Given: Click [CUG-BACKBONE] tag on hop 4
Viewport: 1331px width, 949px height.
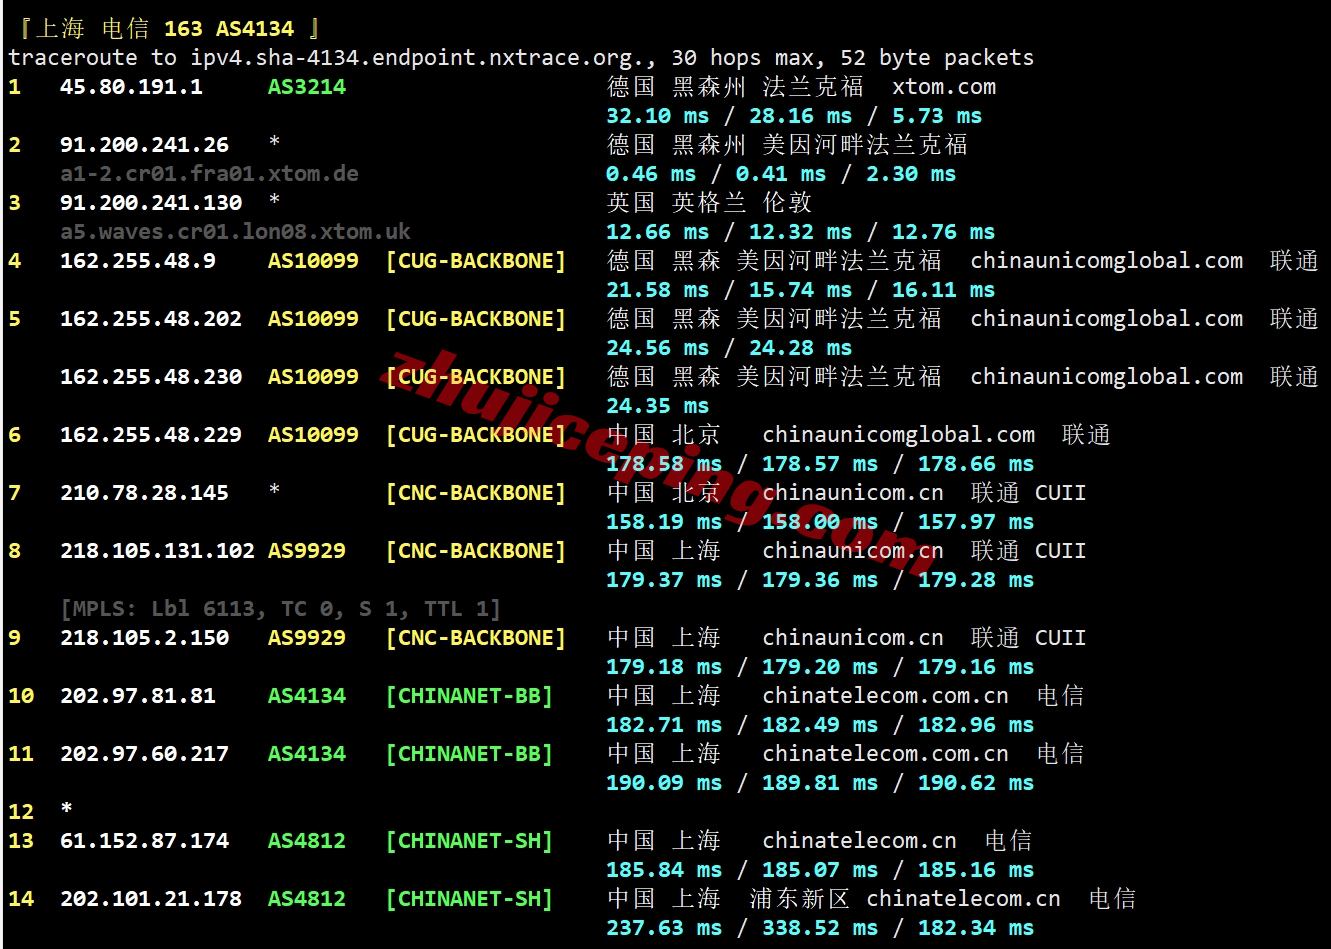Looking at the screenshot, I should click(x=476, y=261).
